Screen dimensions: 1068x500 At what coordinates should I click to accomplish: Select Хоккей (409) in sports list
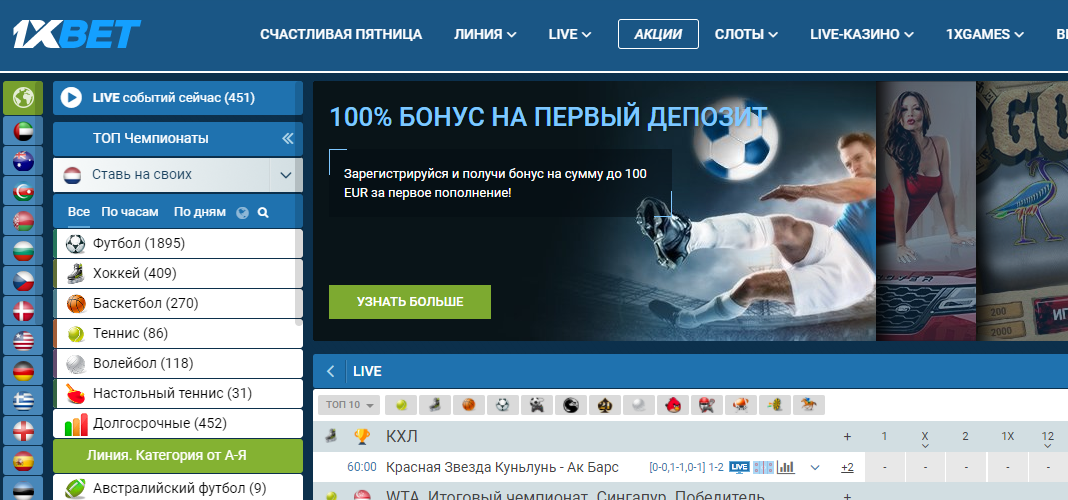(178, 273)
